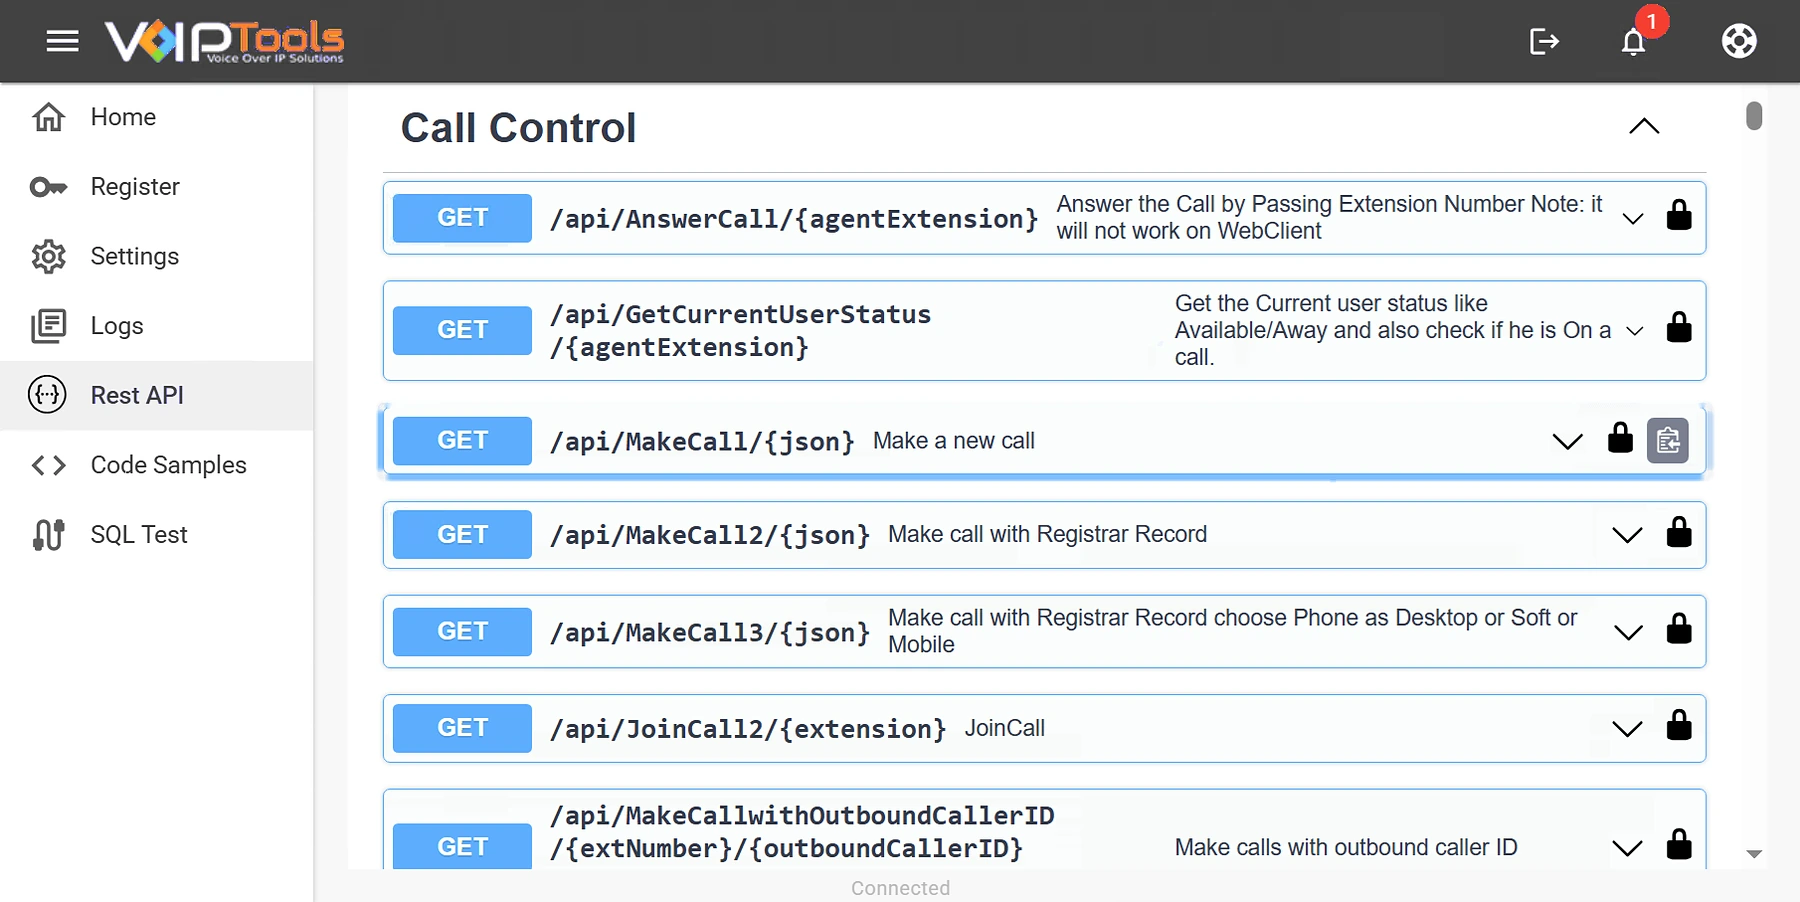Screen dimensions: 1800x902
Task: Click the Home house icon
Action: pos(48,117)
